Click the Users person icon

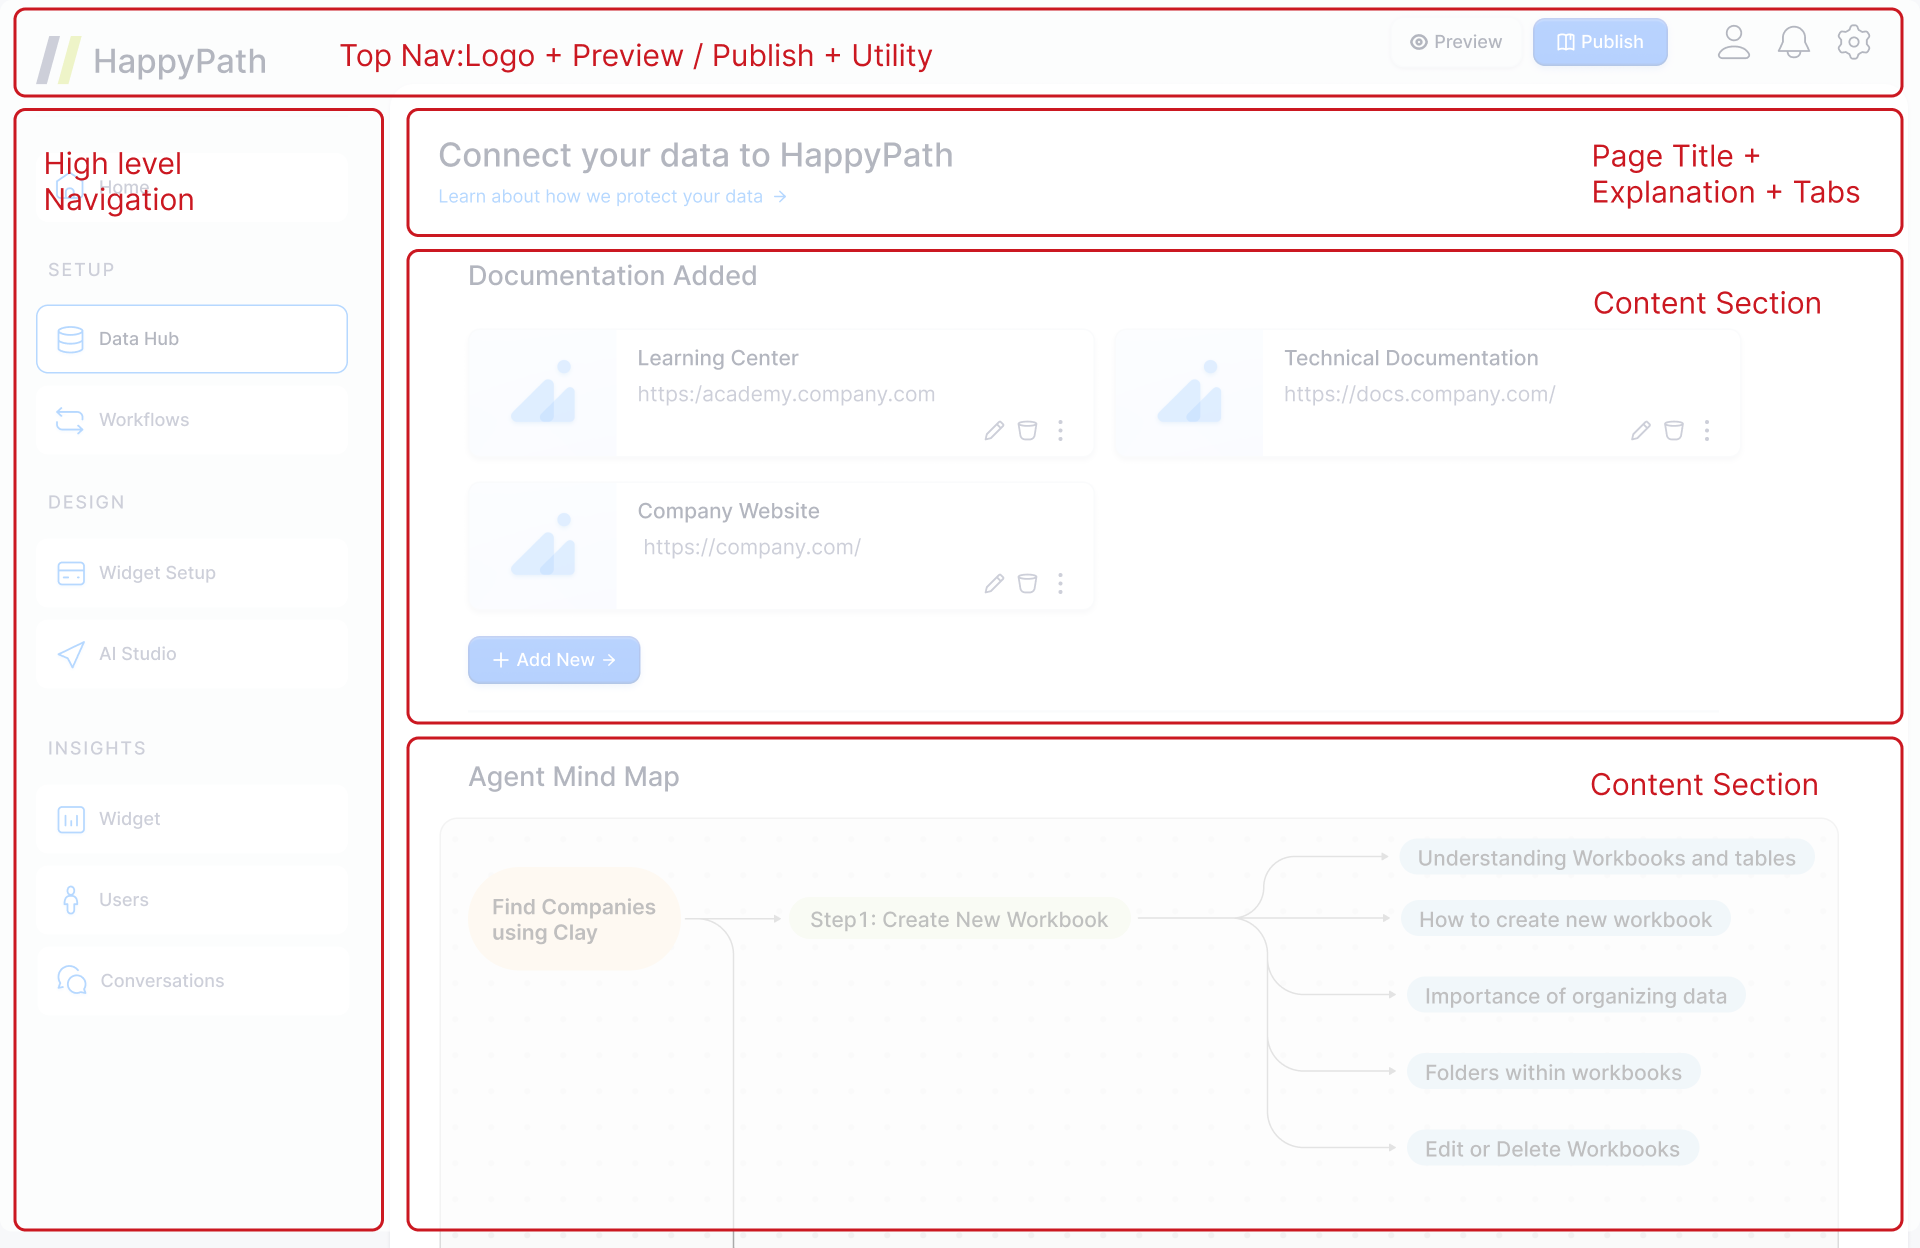[71, 900]
